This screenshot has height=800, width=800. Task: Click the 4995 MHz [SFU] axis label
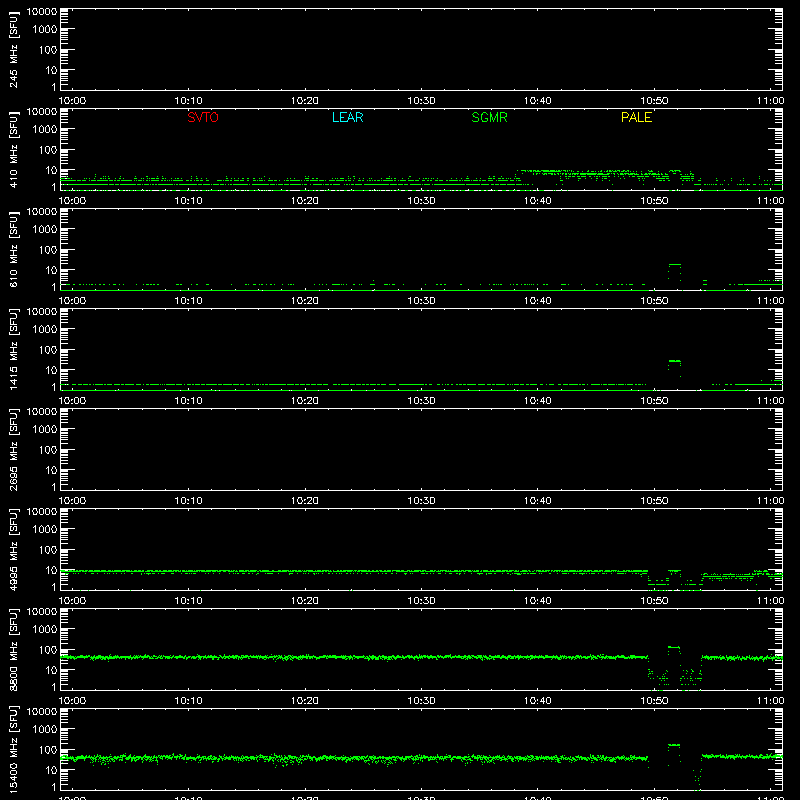[x=13, y=549]
